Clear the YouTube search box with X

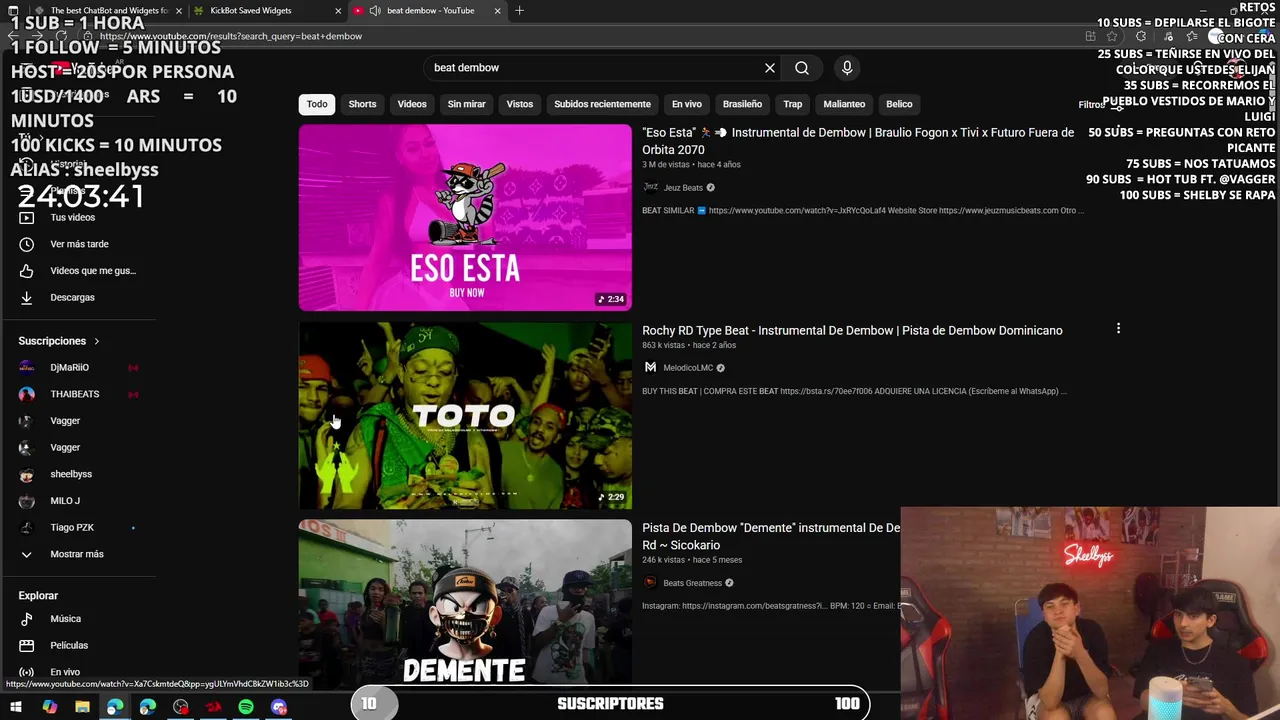click(770, 68)
